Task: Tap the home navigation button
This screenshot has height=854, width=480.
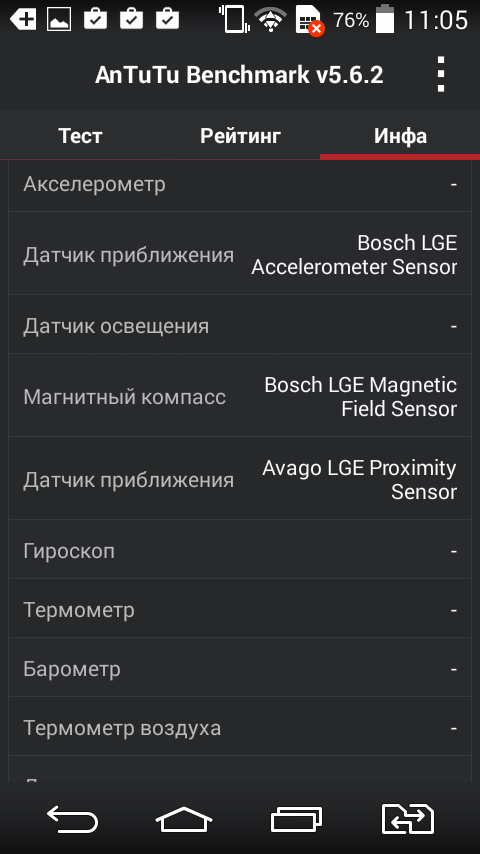Action: pos(184,819)
